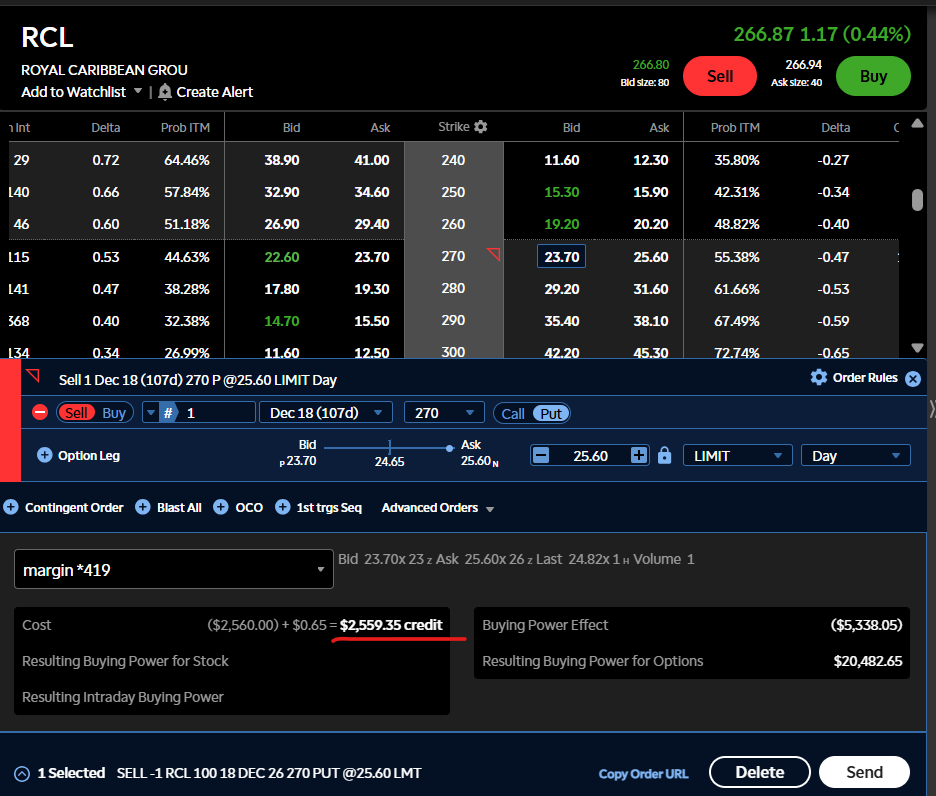Decrease limit price with minus button
Viewport: 936px width, 796px height.
coord(541,456)
